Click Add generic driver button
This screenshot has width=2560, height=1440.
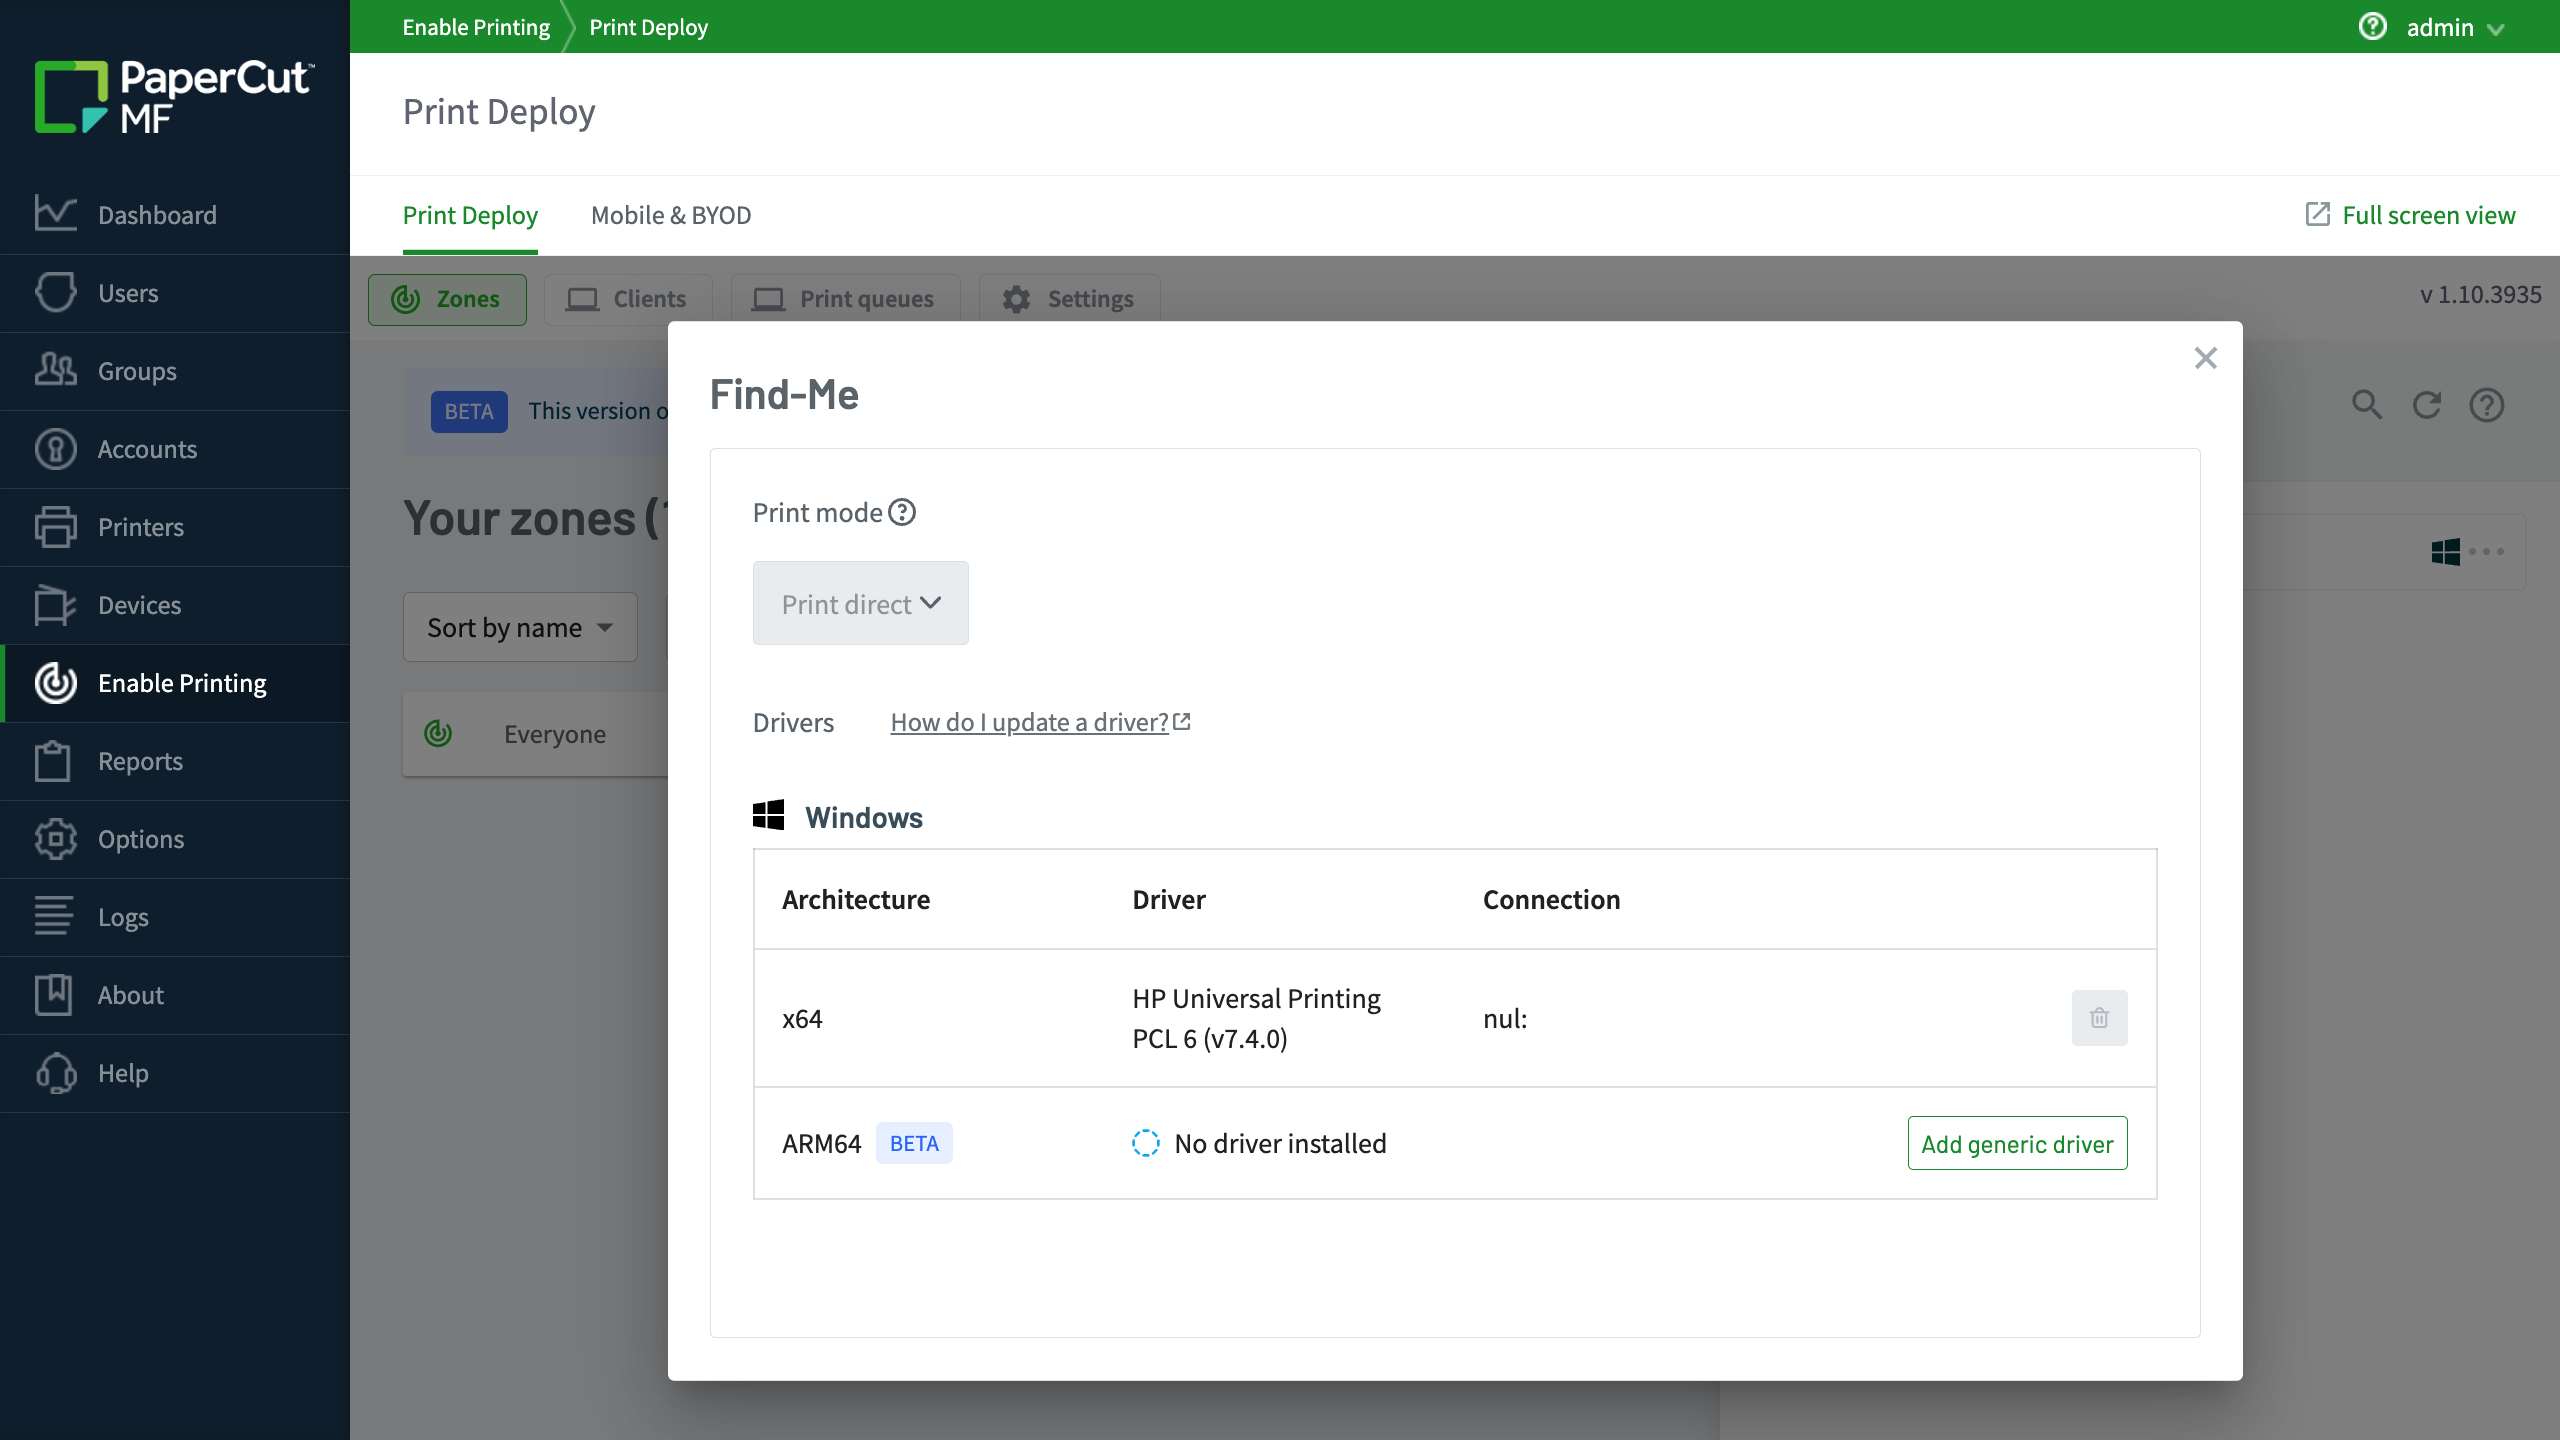[x=2017, y=1143]
